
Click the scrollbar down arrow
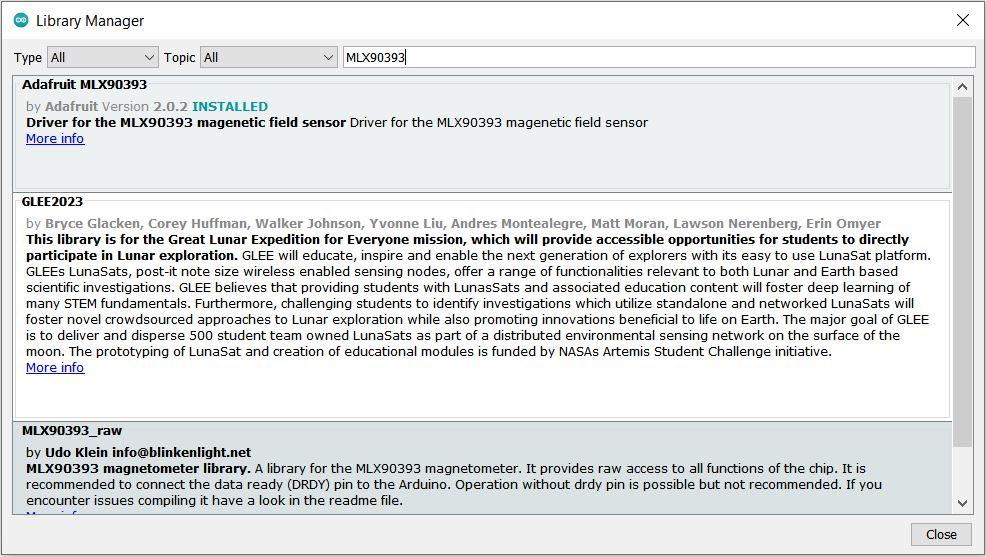962,503
